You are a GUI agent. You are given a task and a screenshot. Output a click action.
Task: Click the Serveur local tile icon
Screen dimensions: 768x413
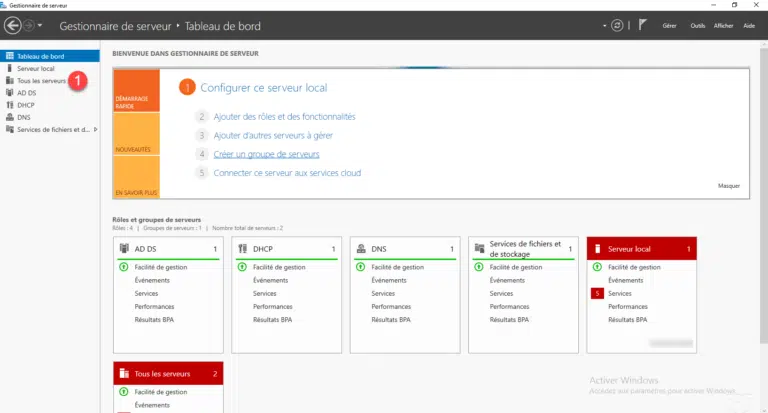[597, 248]
